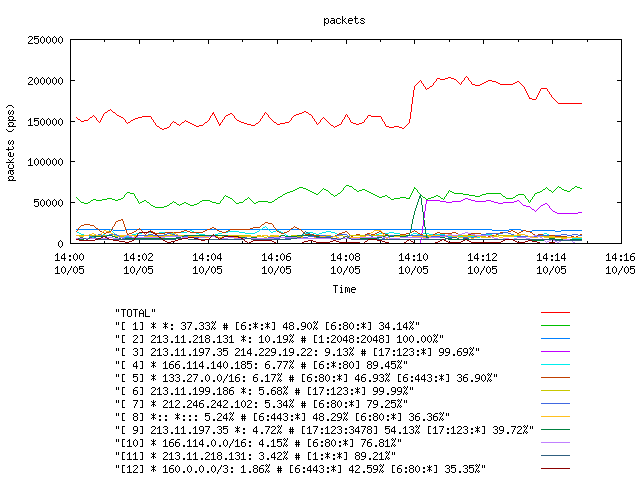
Task: Click the cyan legend line for entry [ 4]
Action: click(x=555, y=364)
